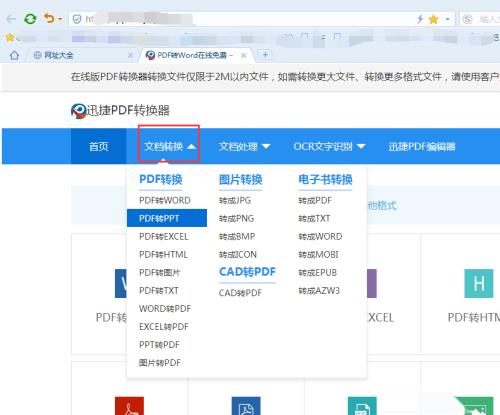Choose PDF转WORD from dropdown
The height and width of the screenshot is (415, 500).
pyautogui.click(x=165, y=200)
